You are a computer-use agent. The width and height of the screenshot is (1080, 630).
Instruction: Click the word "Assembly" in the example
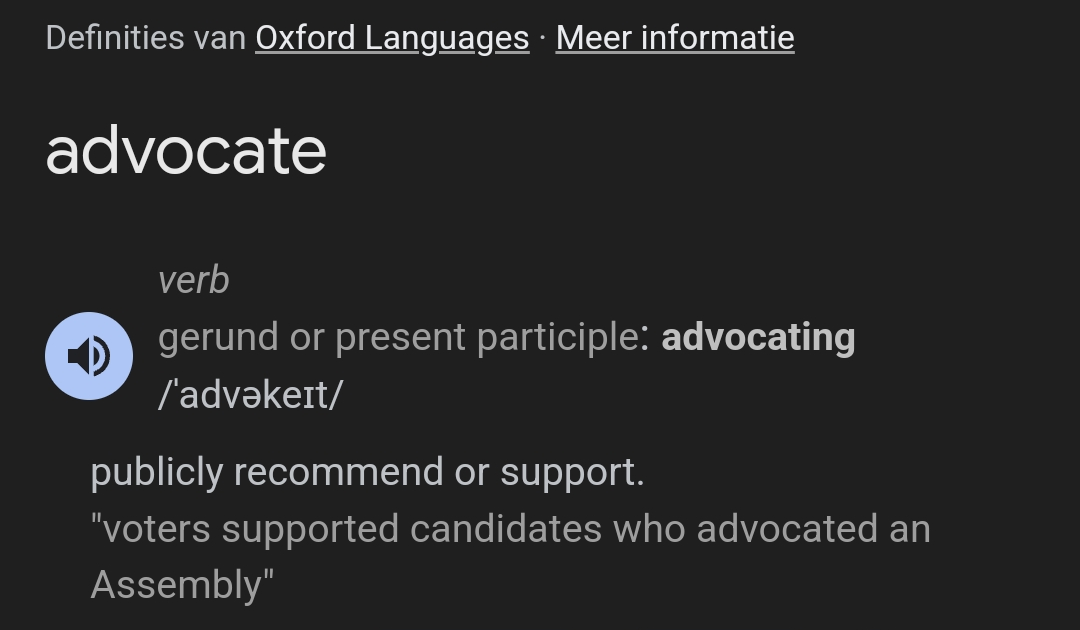click(x=178, y=585)
